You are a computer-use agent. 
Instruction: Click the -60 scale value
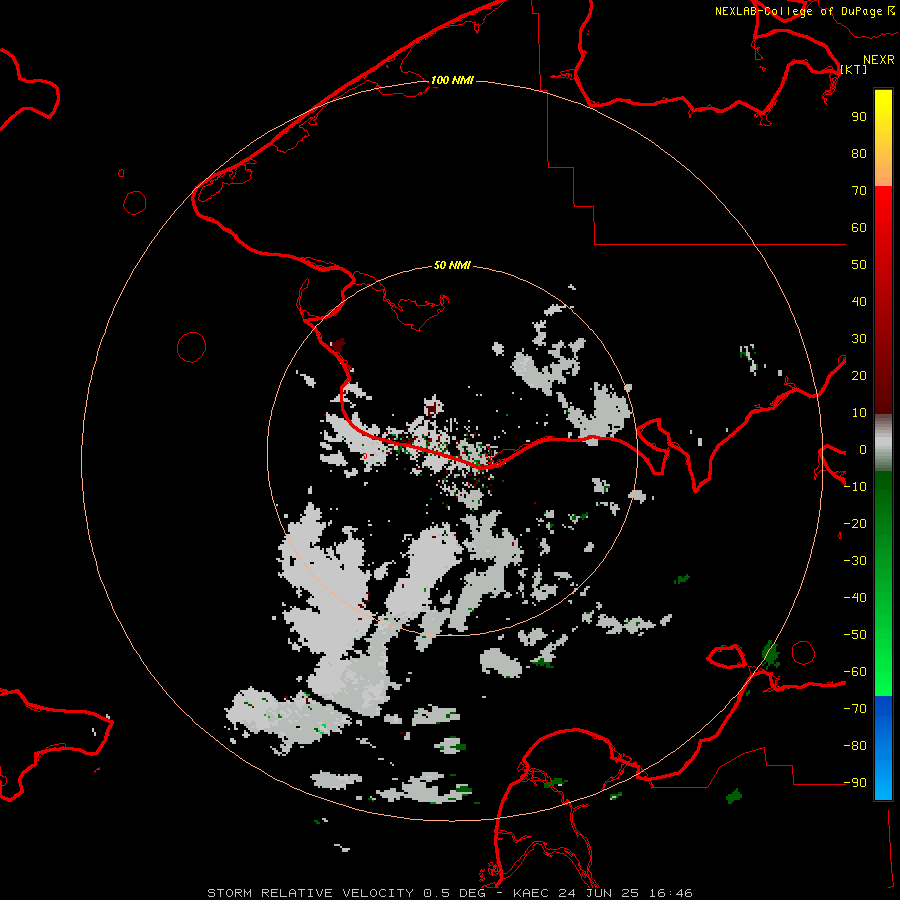[x=855, y=672]
